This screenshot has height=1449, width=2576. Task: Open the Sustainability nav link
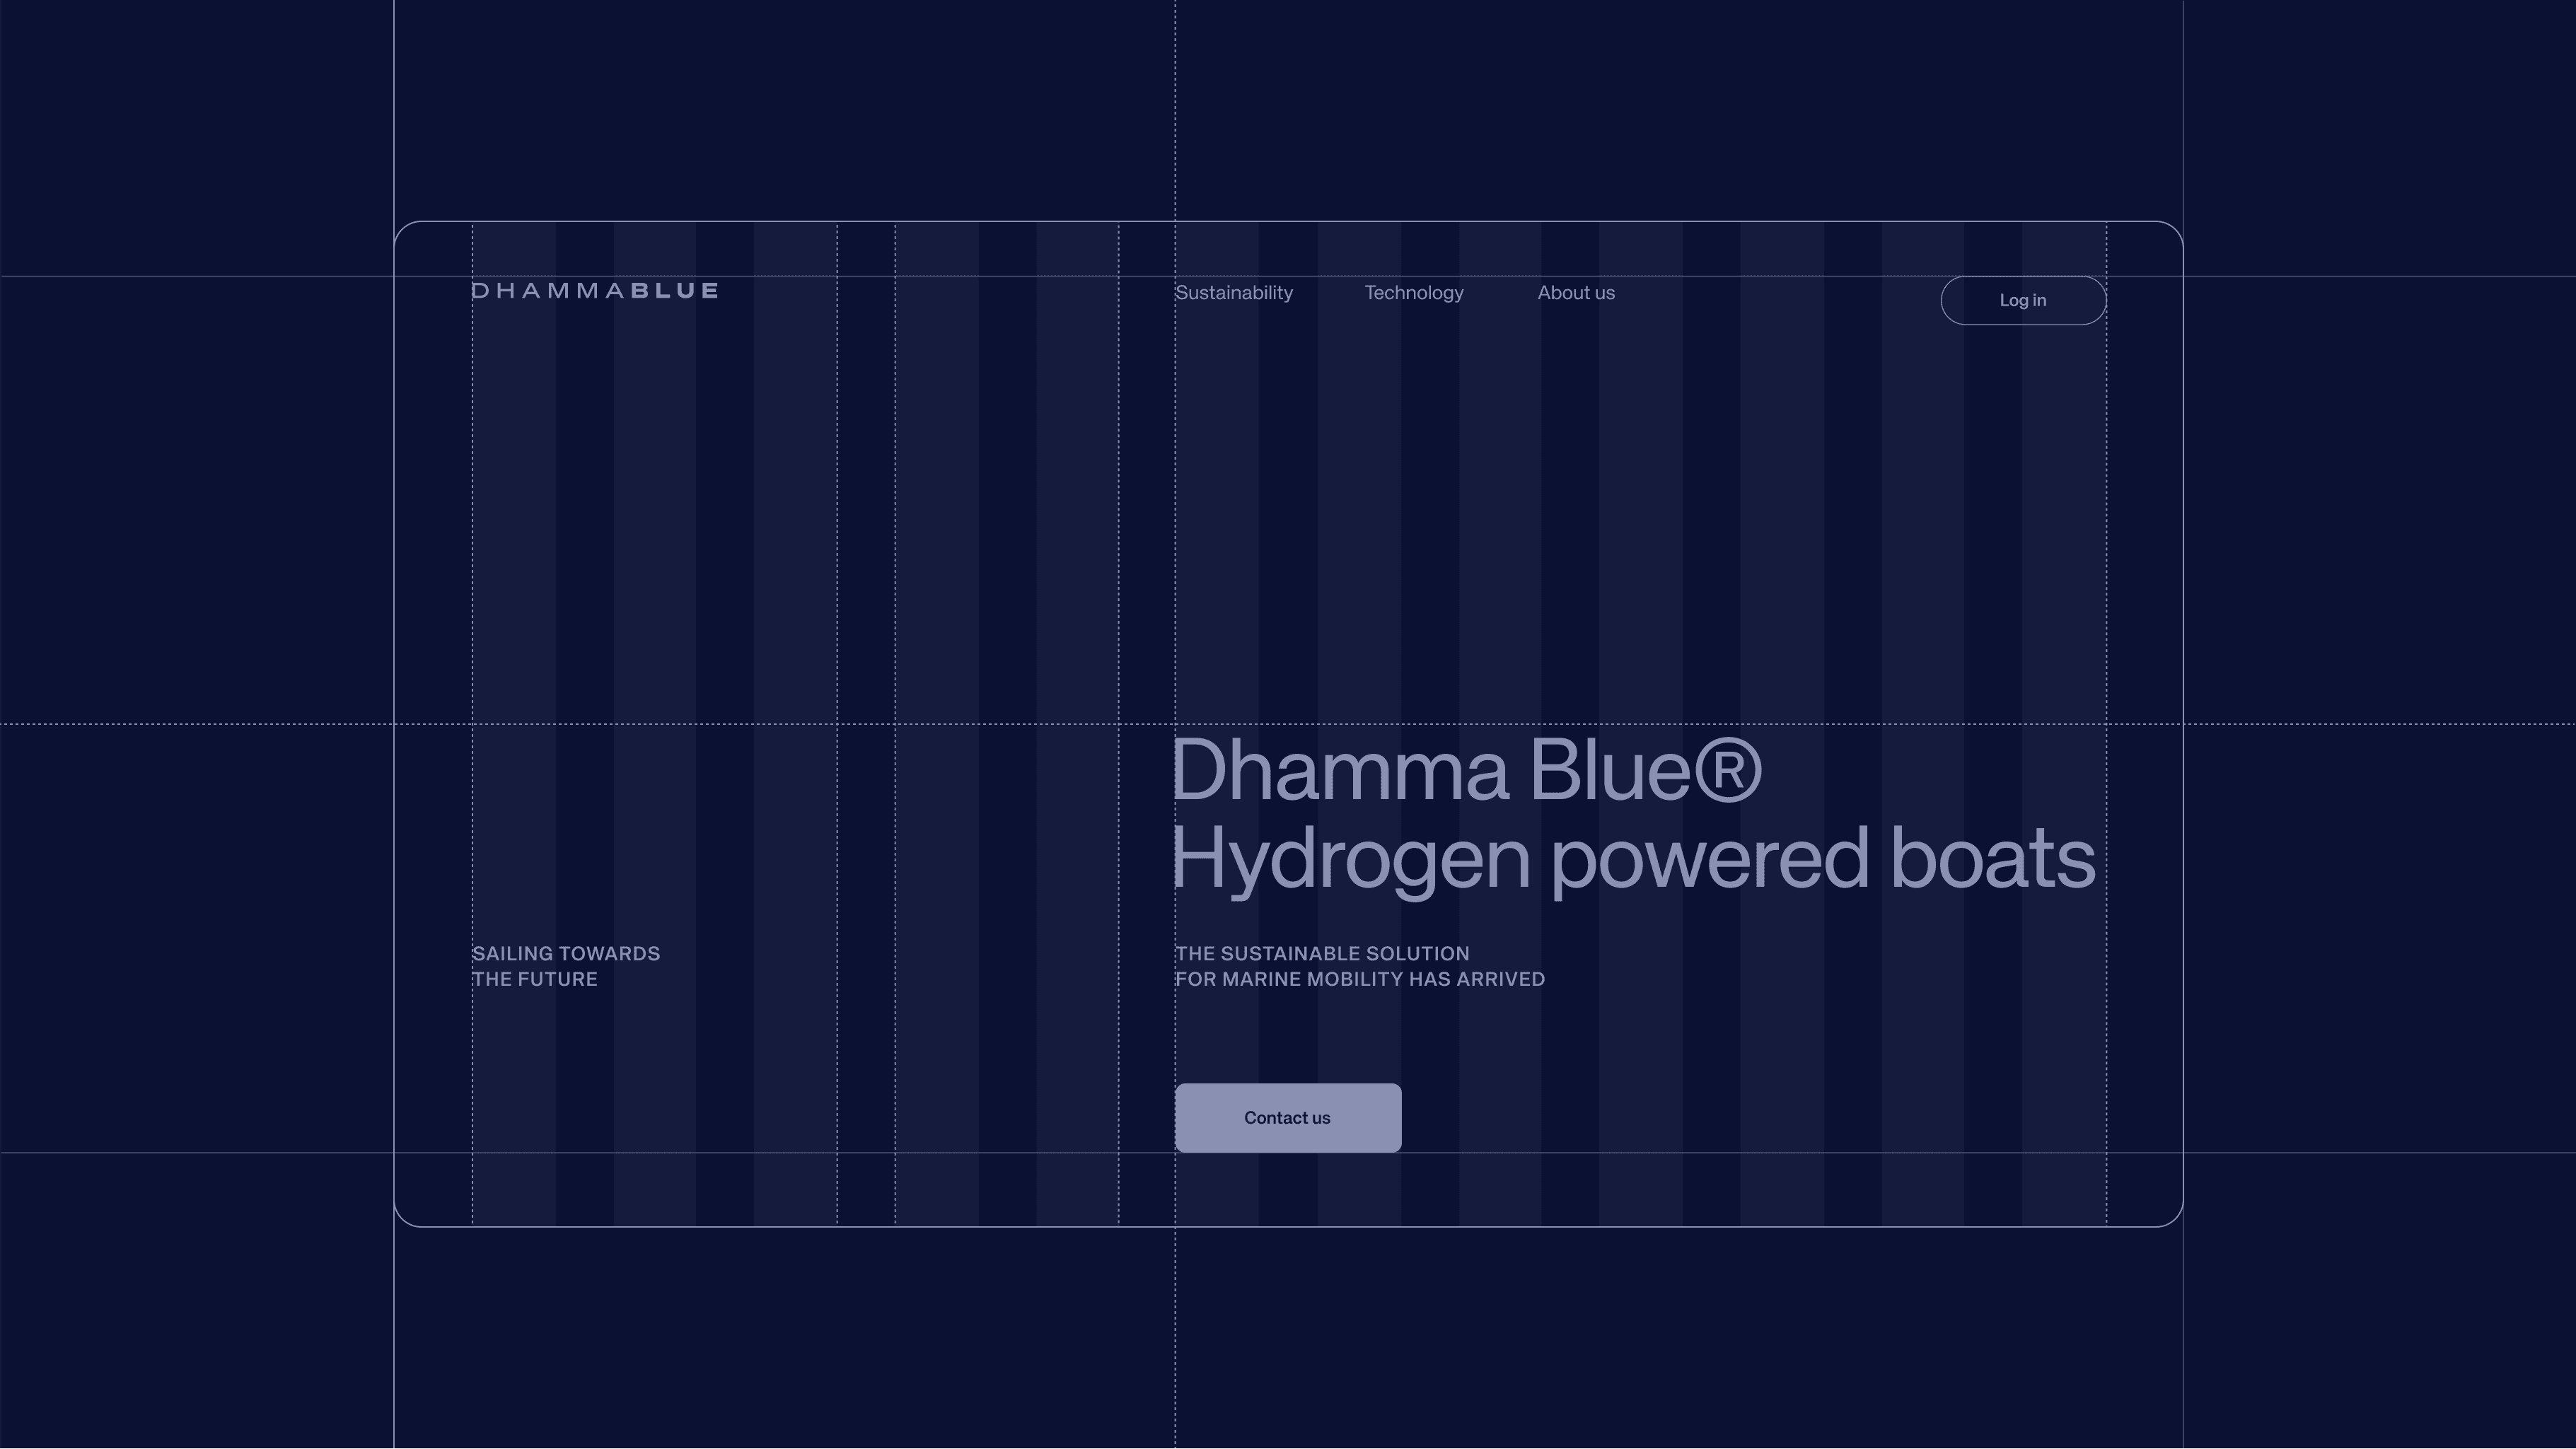[x=1233, y=293]
